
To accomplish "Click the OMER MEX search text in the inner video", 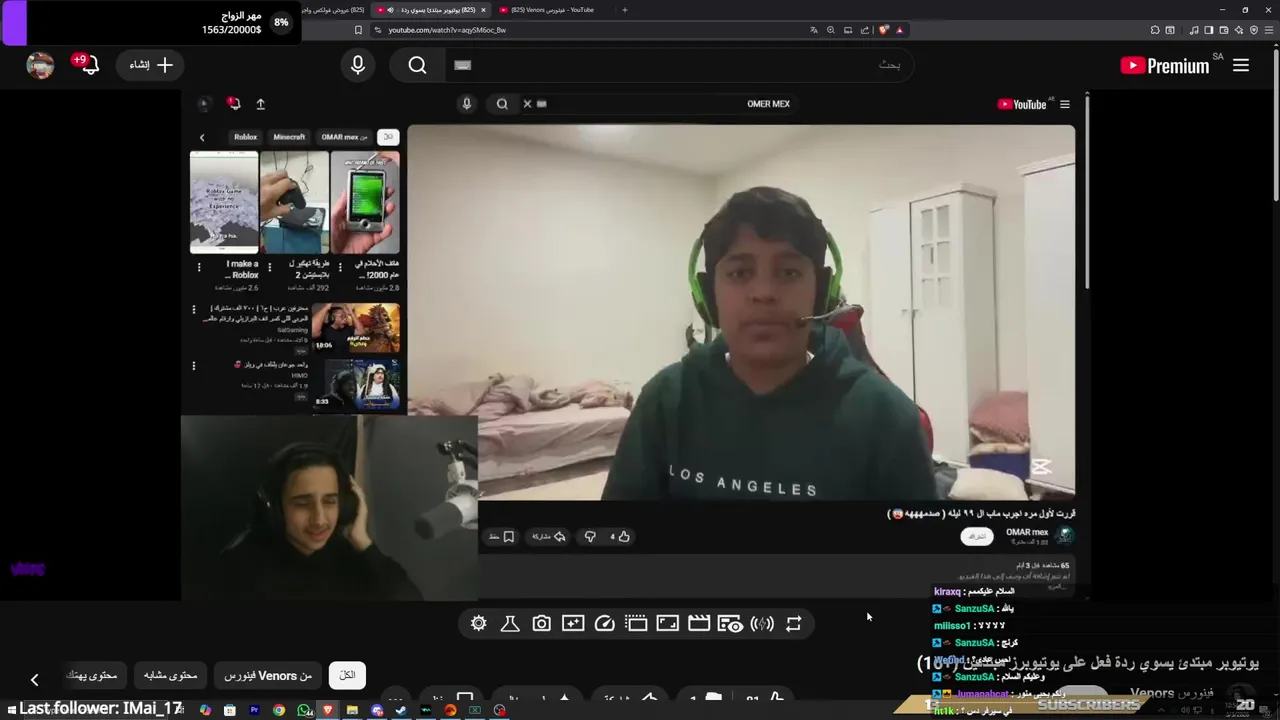I will (x=768, y=104).
